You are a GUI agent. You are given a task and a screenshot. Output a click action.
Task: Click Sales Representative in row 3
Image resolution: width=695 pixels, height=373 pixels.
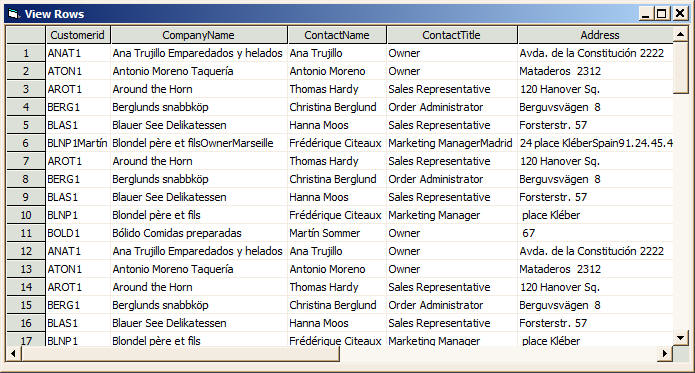tap(452, 89)
